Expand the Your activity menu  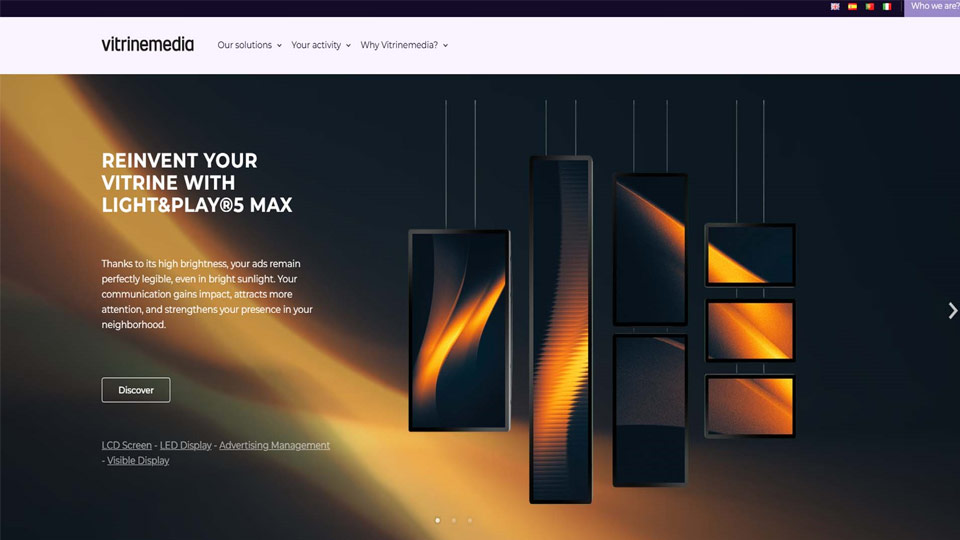point(321,45)
